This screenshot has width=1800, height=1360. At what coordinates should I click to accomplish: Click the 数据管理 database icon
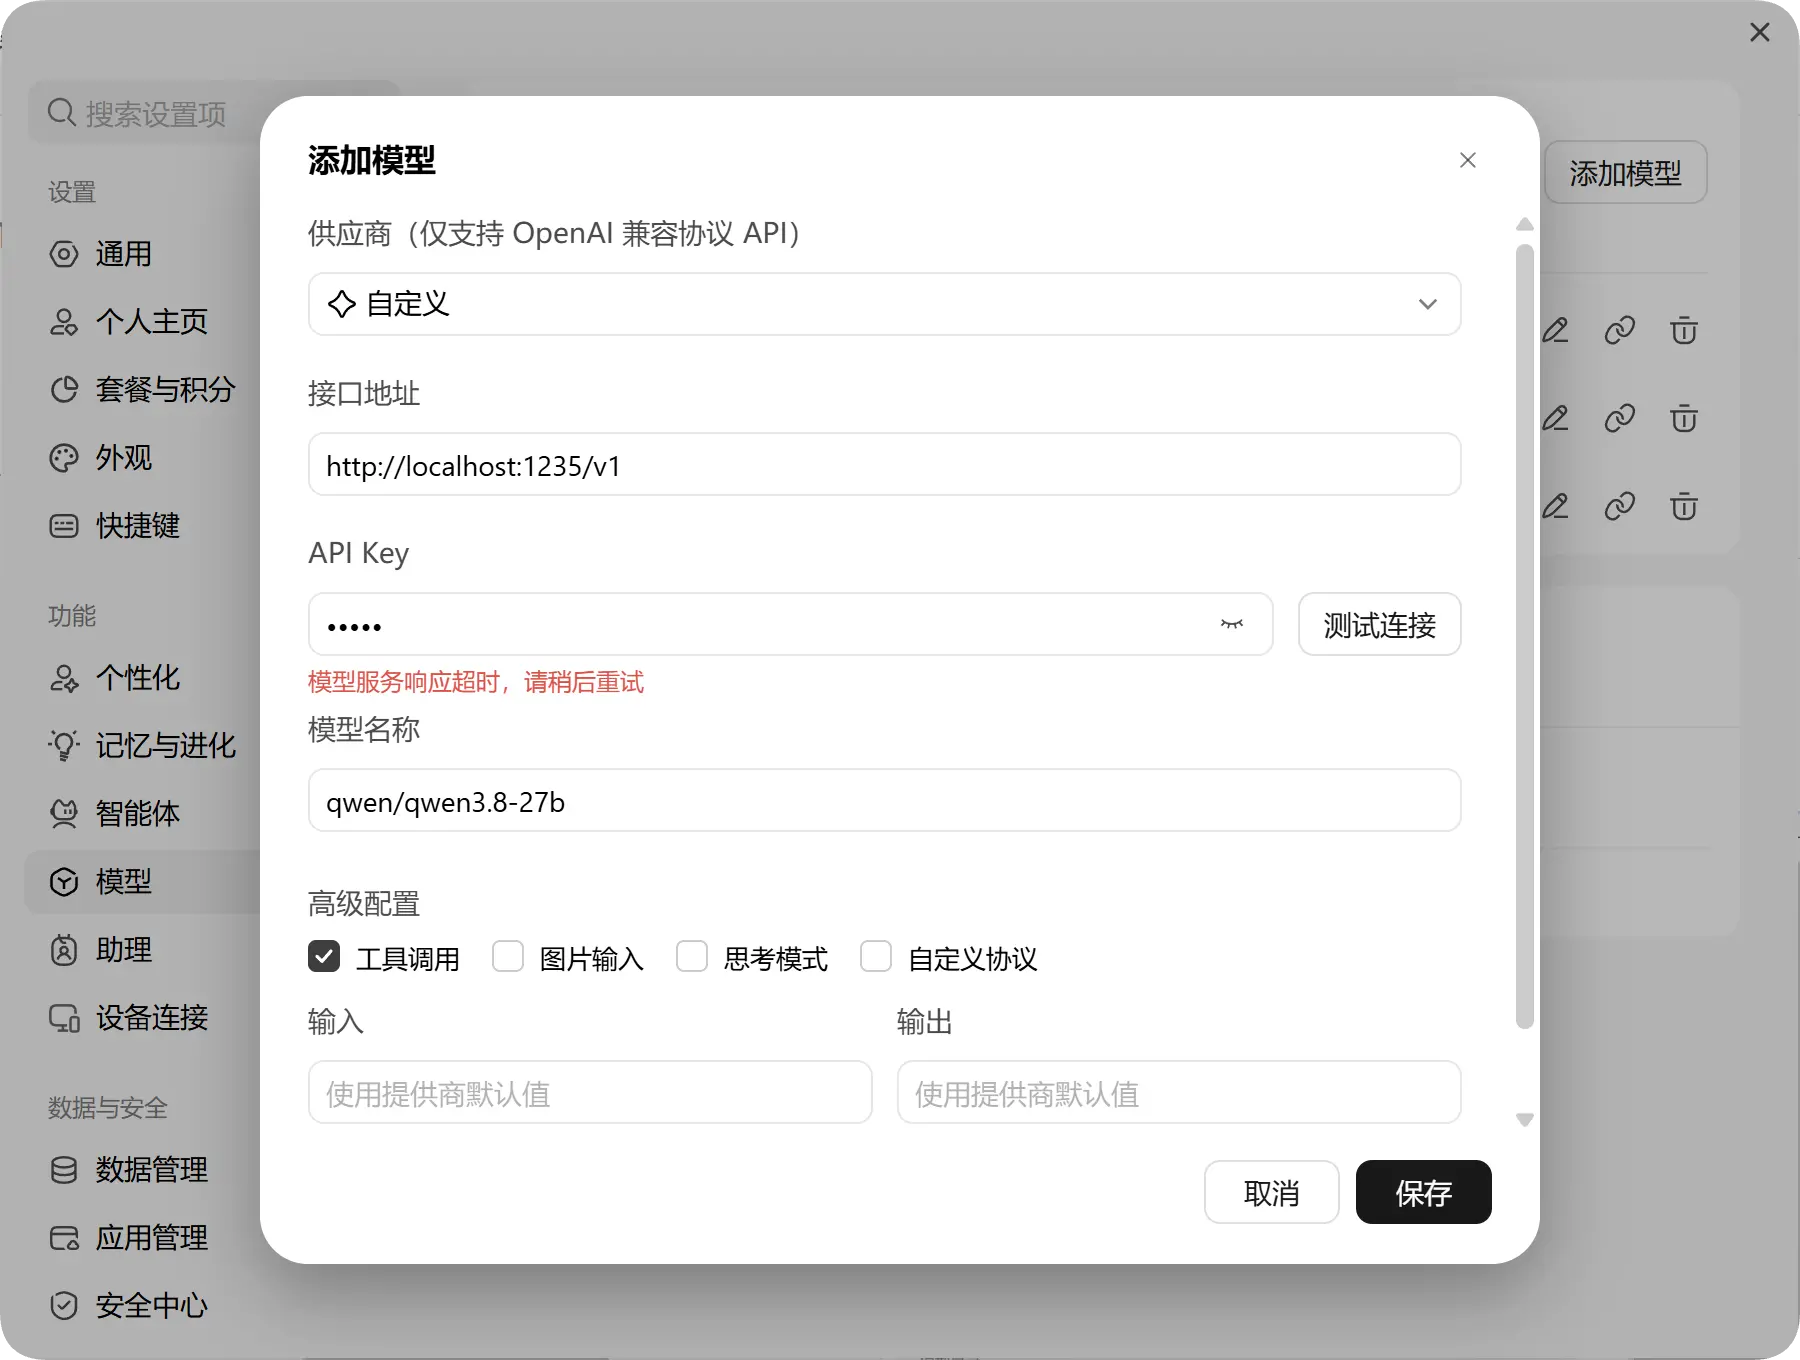click(x=64, y=1170)
